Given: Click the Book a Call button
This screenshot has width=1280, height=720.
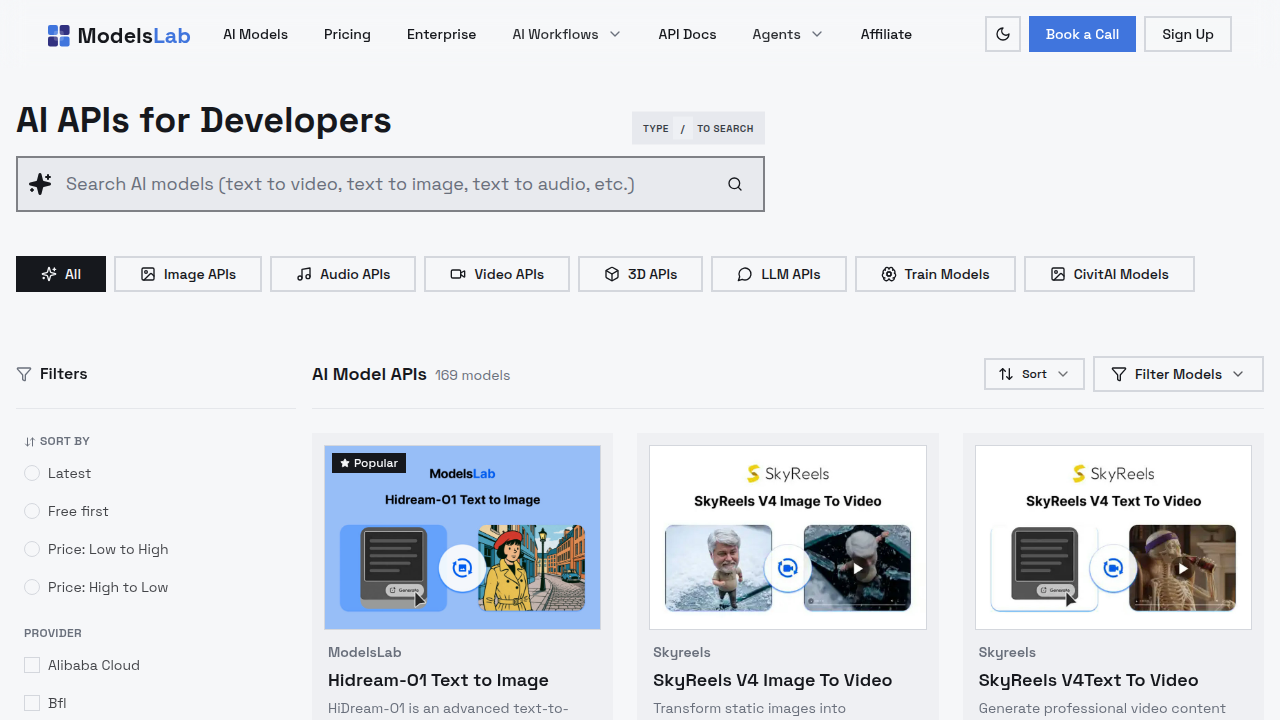Looking at the screenshot, I should (1082, 34).
